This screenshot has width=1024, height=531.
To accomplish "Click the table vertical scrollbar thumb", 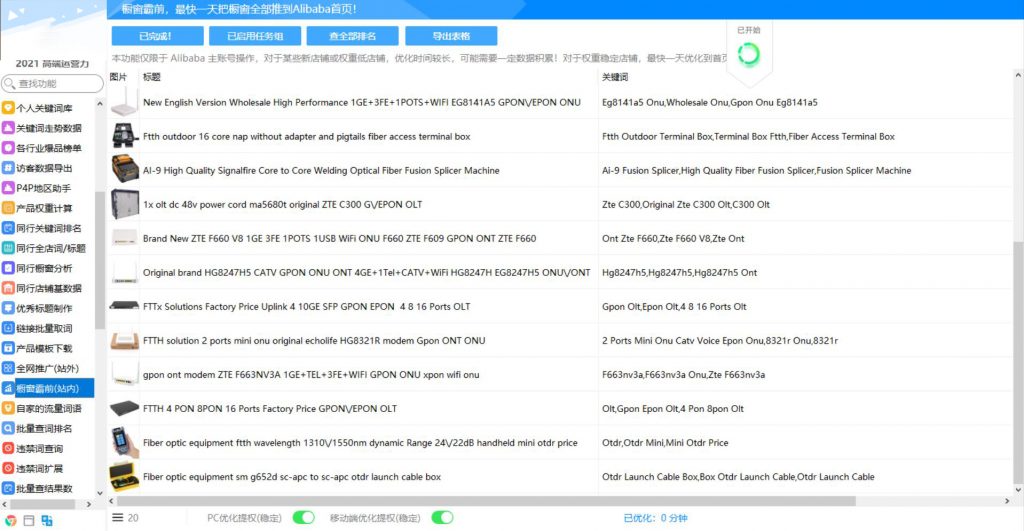I will point(1018,361).
